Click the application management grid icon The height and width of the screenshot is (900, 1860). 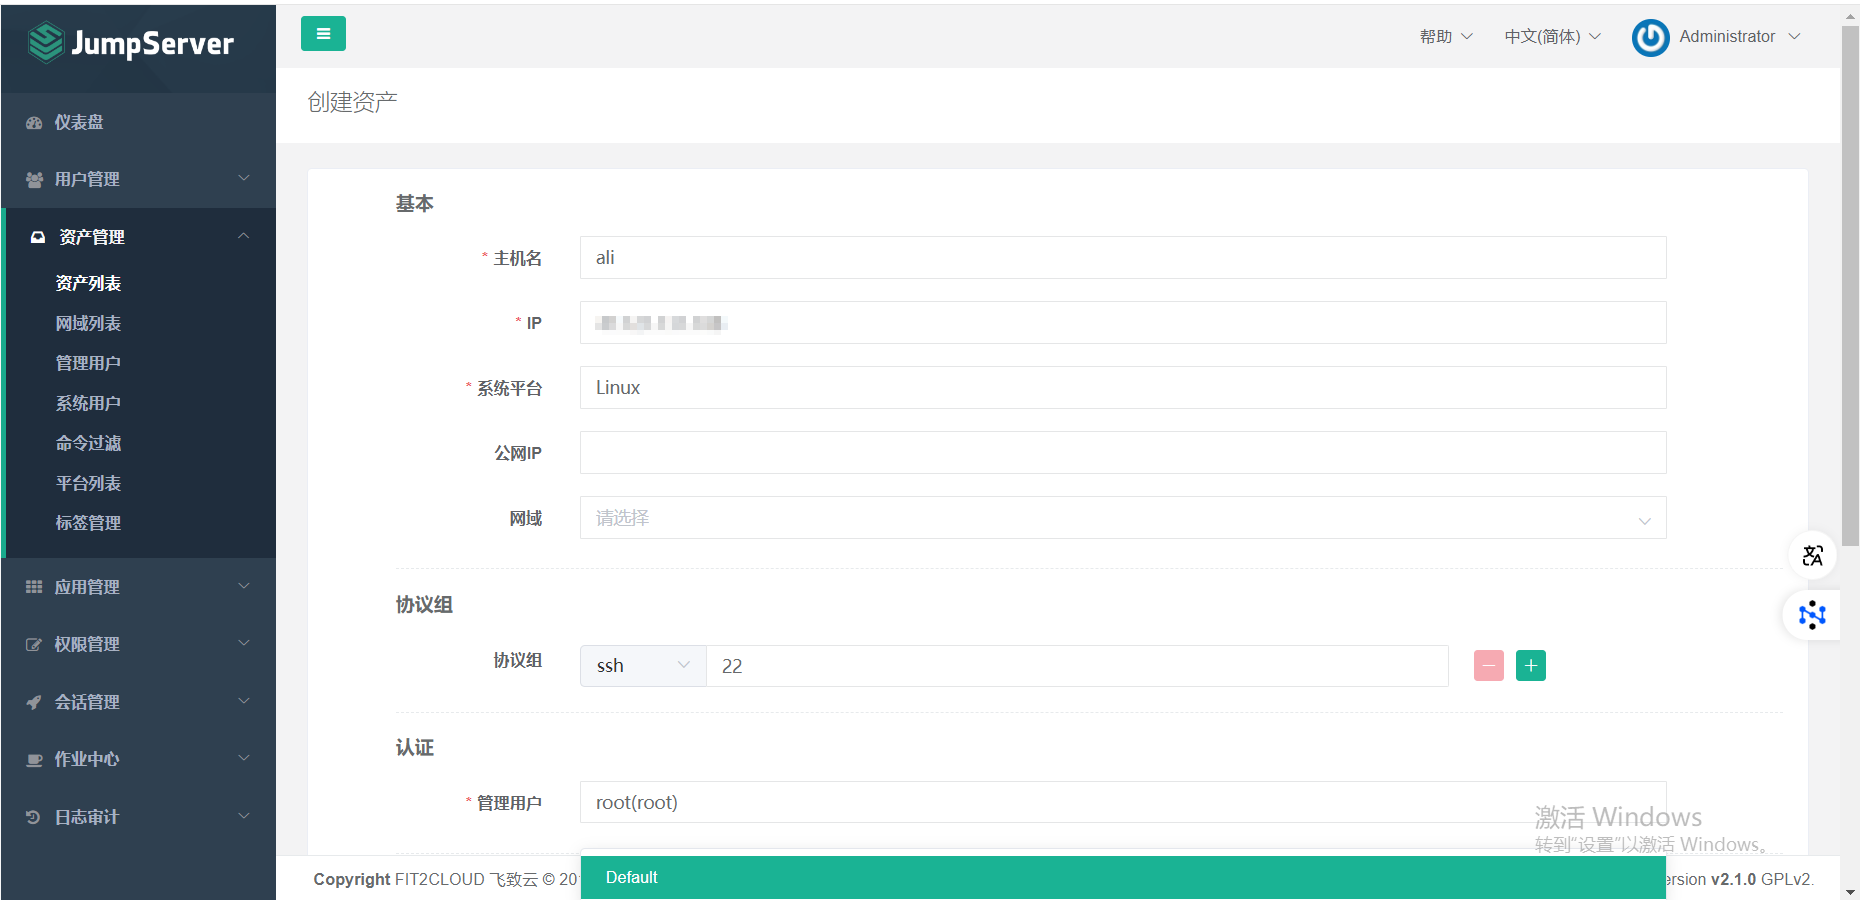point(34,587)
